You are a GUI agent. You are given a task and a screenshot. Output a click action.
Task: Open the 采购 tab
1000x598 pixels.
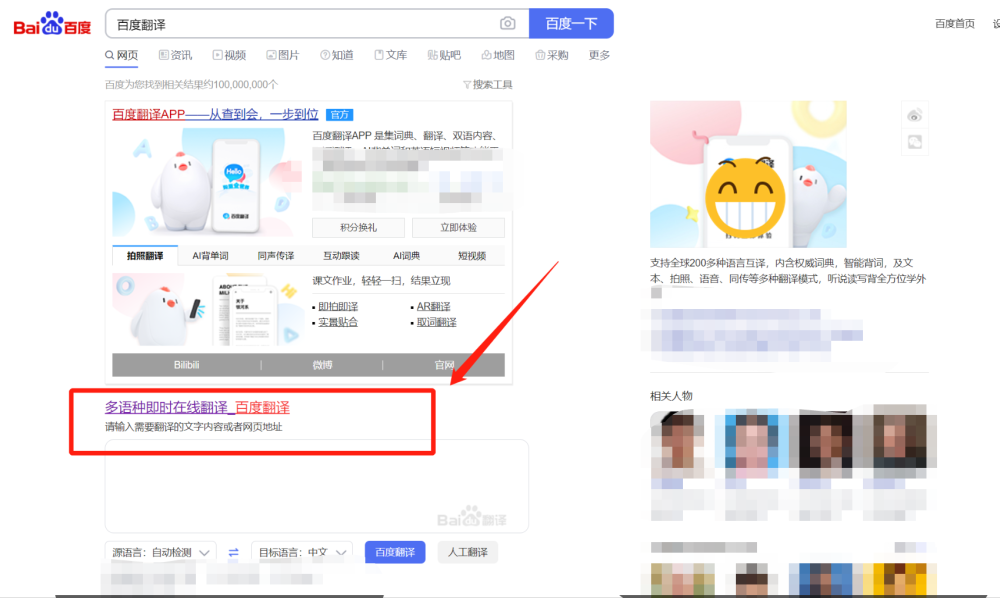click(552, 55)
